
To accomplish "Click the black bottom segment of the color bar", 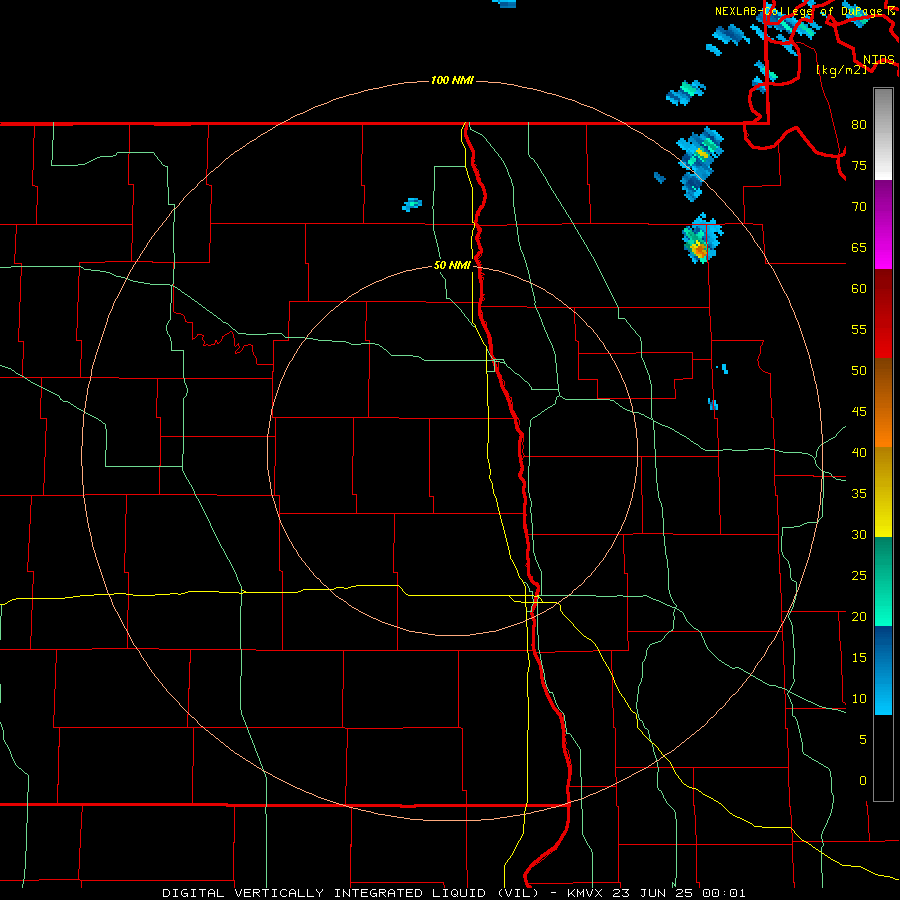I will tap(883, 758).
